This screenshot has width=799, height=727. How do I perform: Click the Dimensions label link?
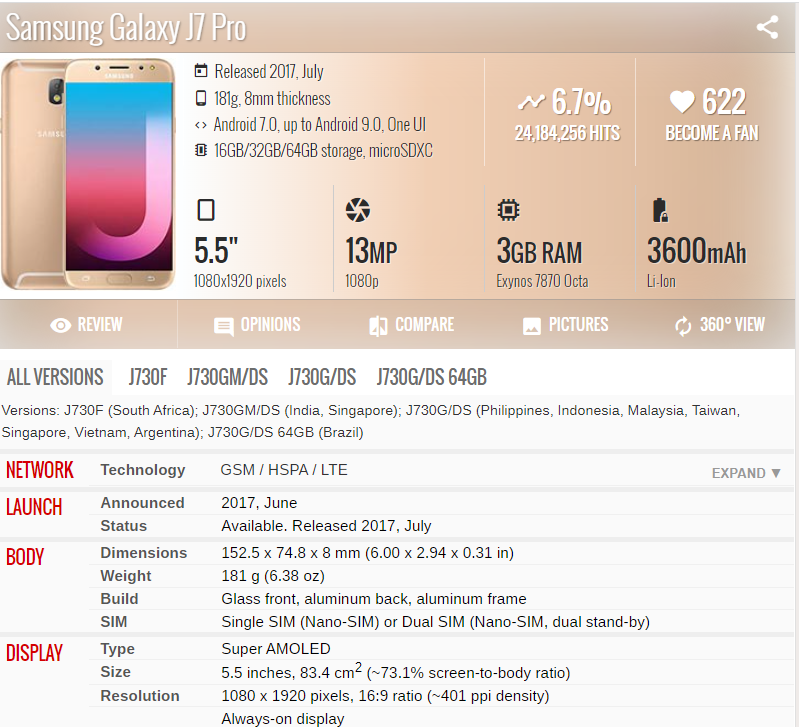144,553
